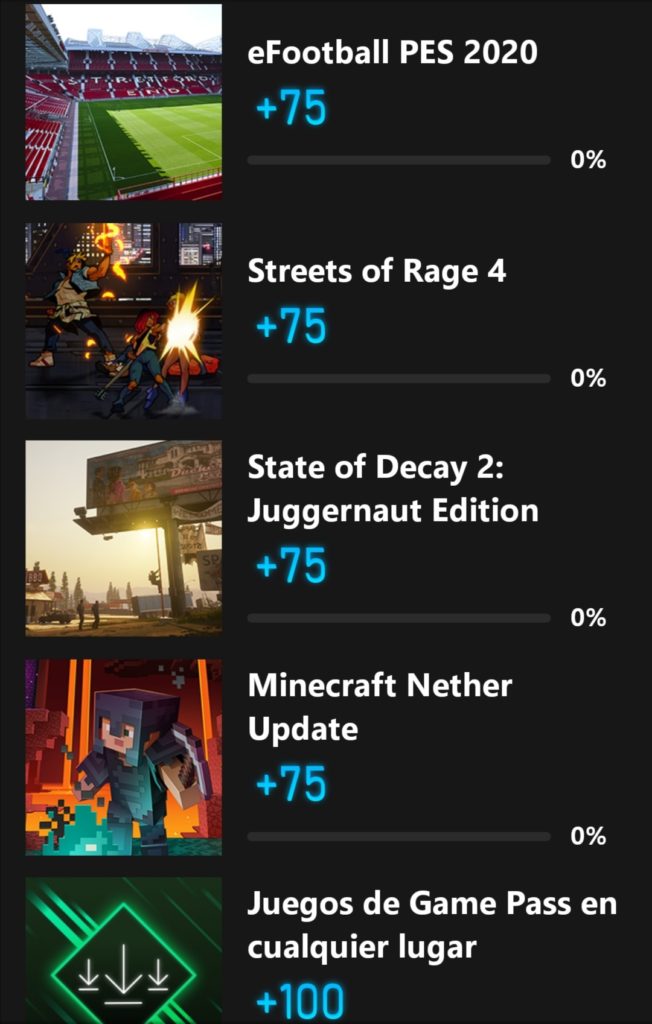652x1024 pixels.
Task: Tap the +75 points under Minecraft Nether Update
Action: pyautogui.click(x=291, y=785)
